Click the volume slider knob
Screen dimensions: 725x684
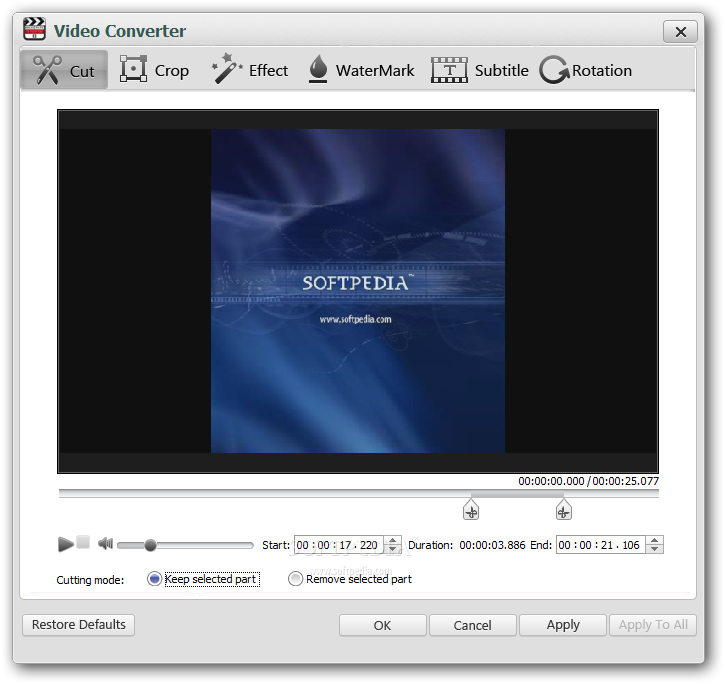click(150, 545)
